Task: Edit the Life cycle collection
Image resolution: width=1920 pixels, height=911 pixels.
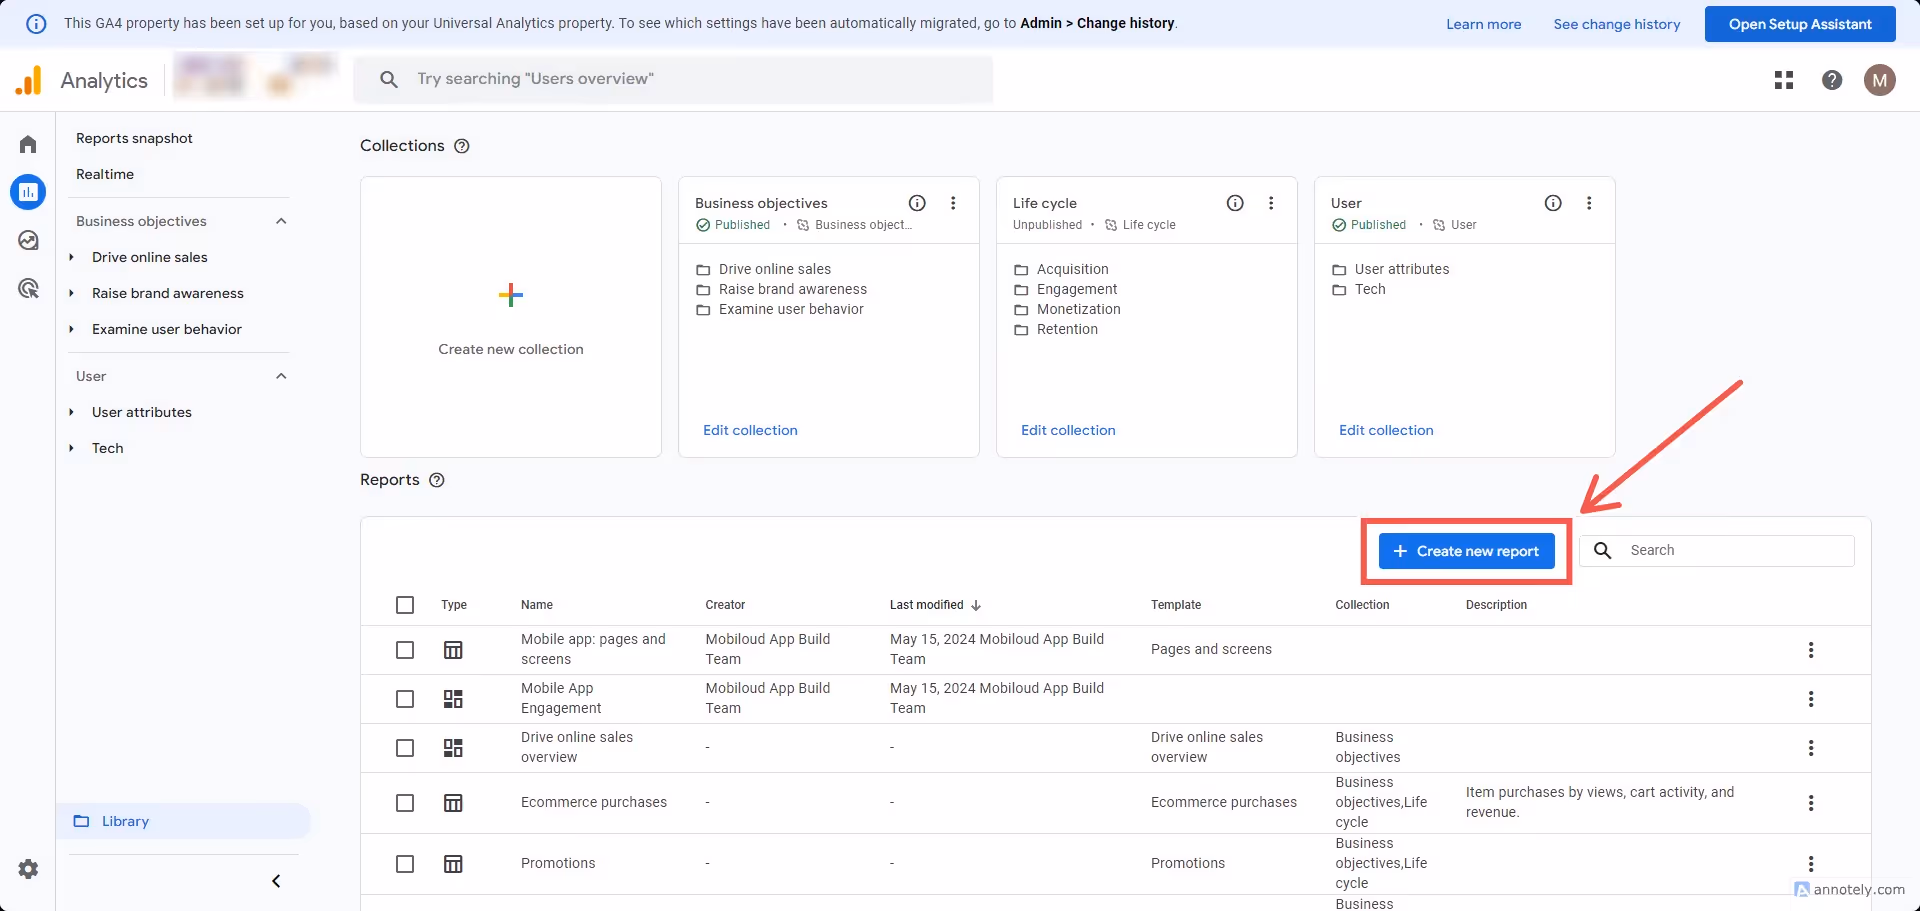Action: tap(1068, 430)
